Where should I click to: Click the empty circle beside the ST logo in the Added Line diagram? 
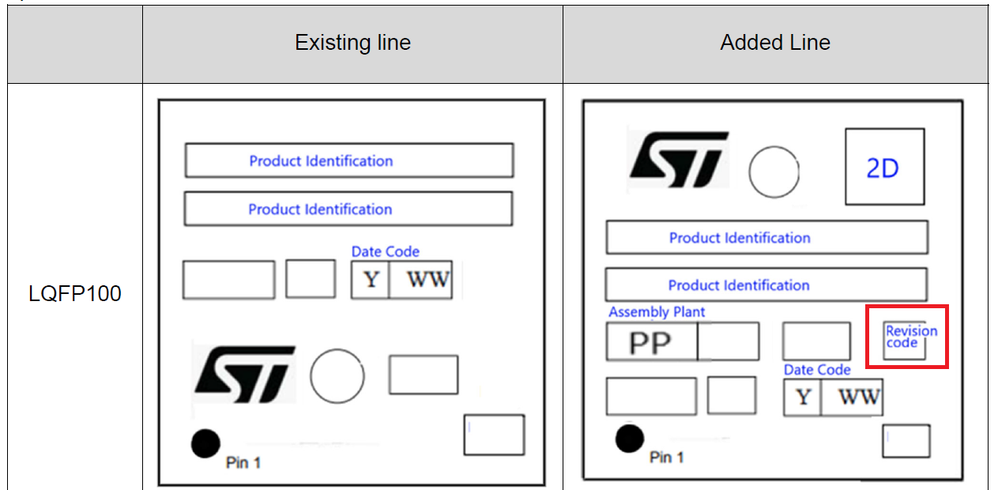click(774, 172)
